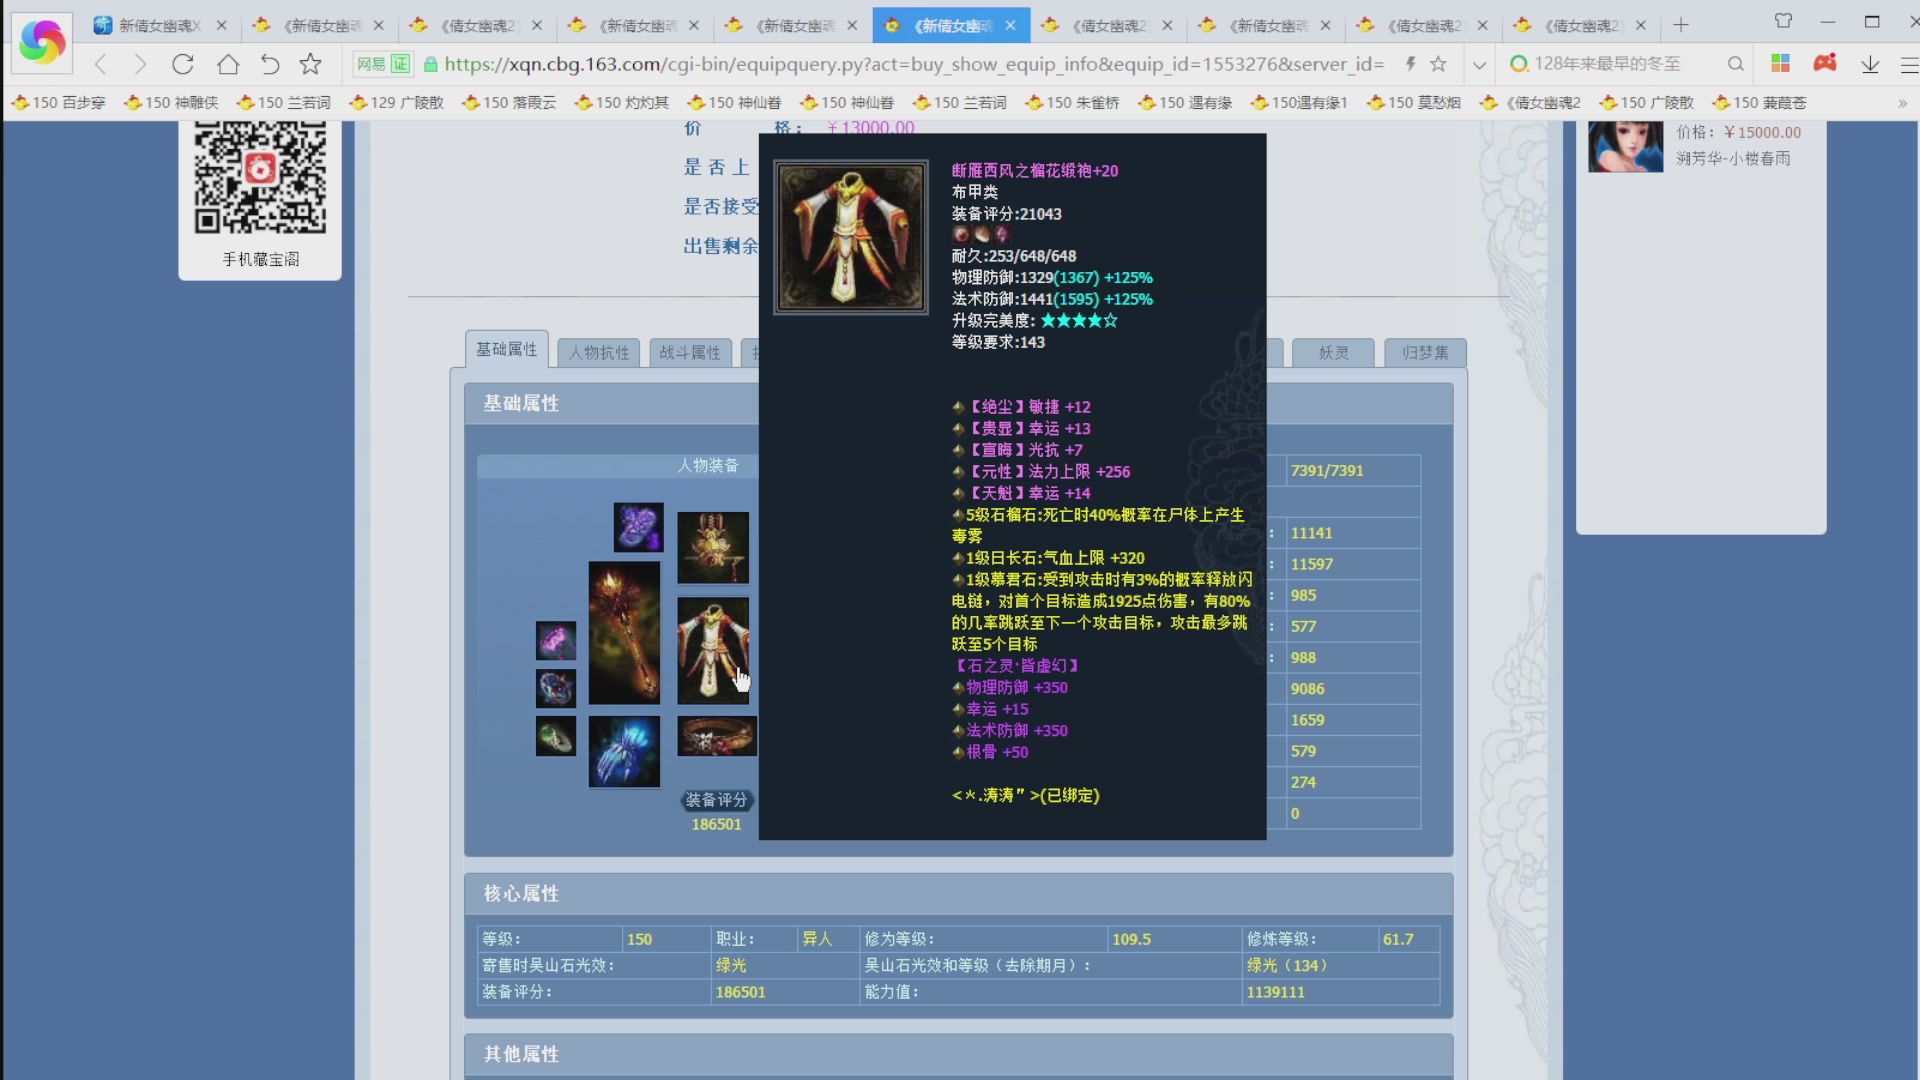This screenshot has width=1920, height=1080.
Task: Click the 绿光（134）value
Action: click(1287, 965)
